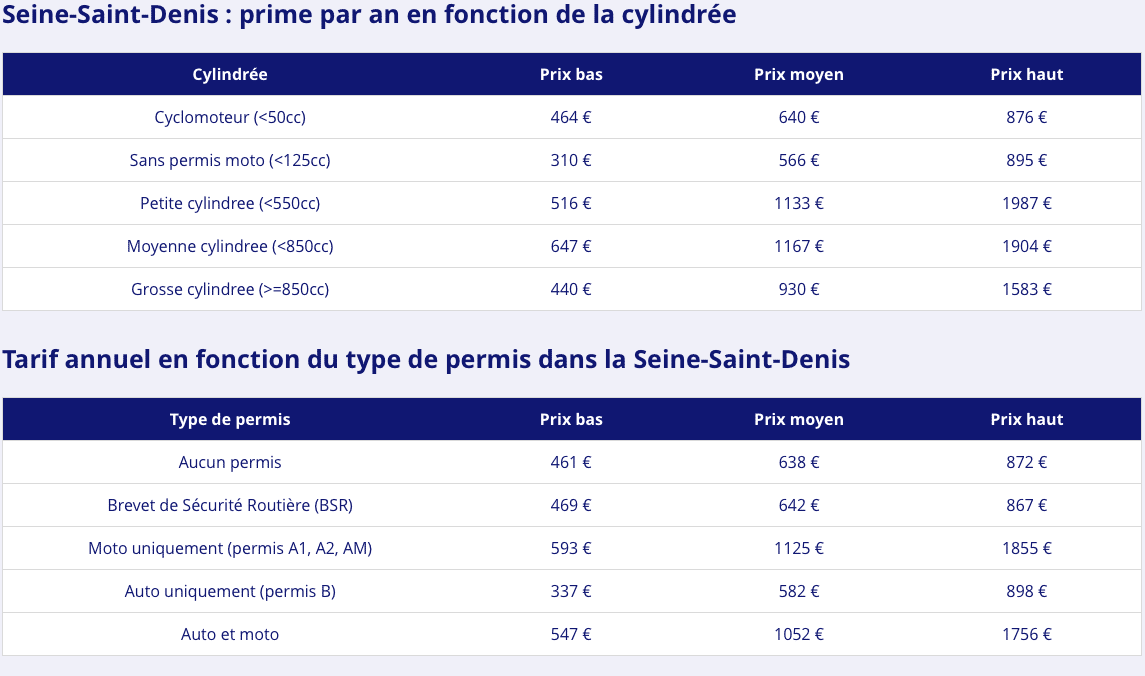The width and height of the screenshot is (1145, 676).
Task: Click Prix haut header in permis table
Action: [x=1026, y=420]
